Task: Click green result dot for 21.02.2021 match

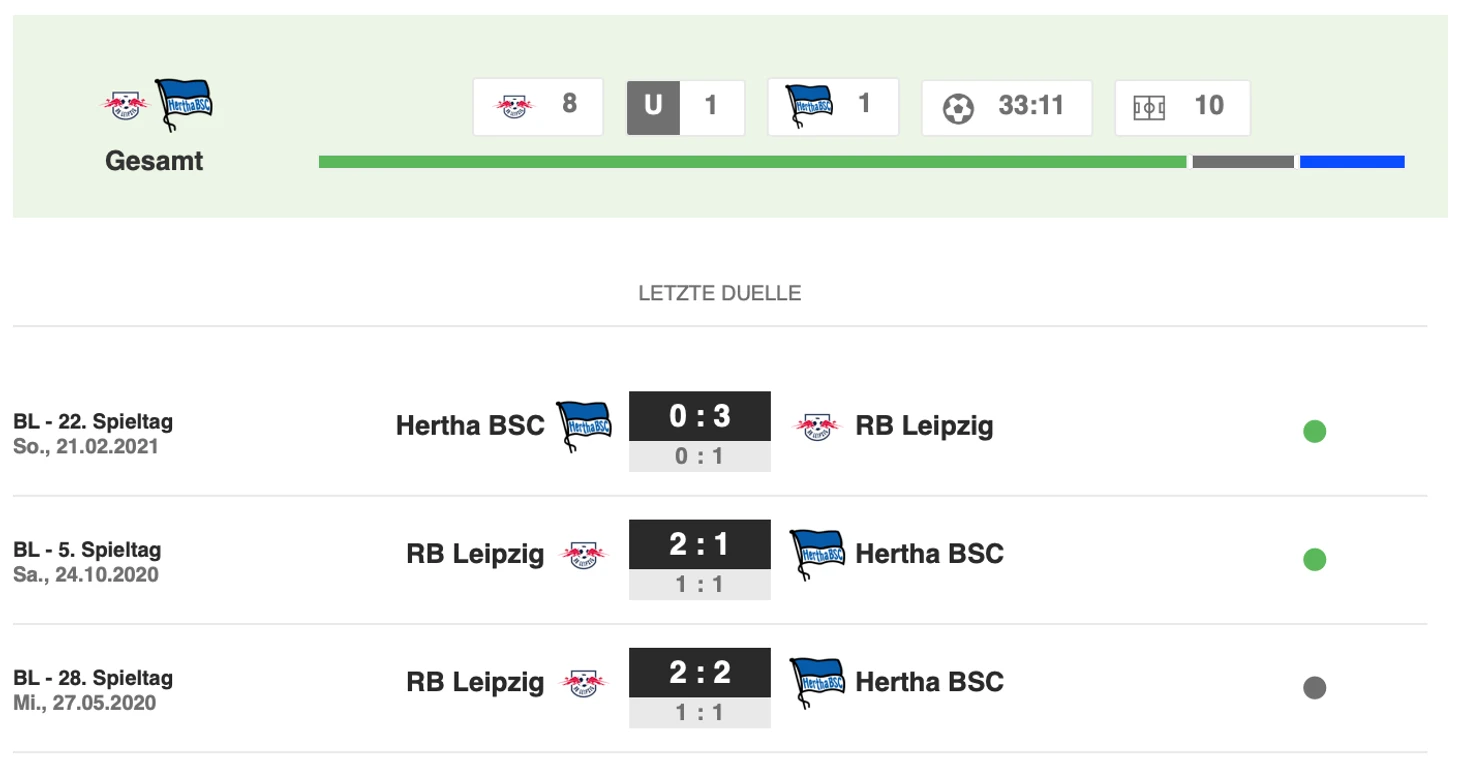Action: click(x=1314, y=432)
